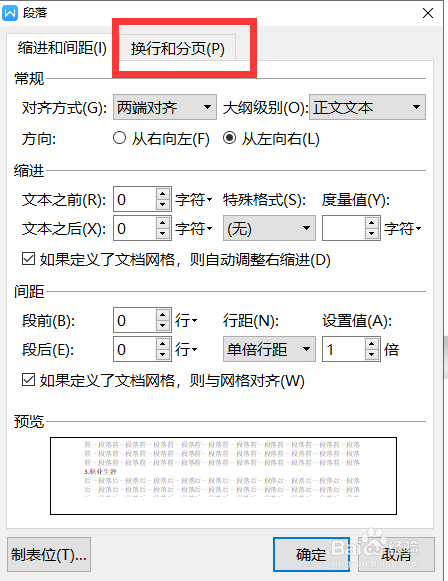This screenshot has height=581, width=448.
Task: Decrease the 段前 spacing with down arrow
Action: [163, 326]
